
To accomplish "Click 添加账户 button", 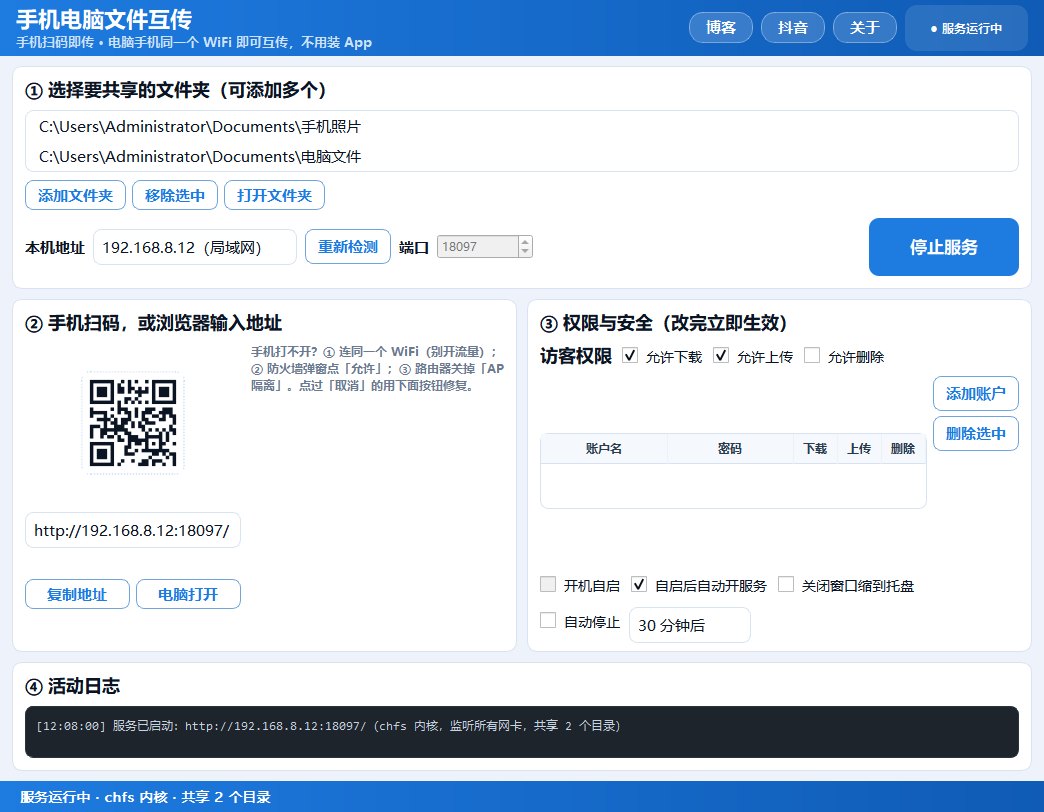I will [975, 393].
